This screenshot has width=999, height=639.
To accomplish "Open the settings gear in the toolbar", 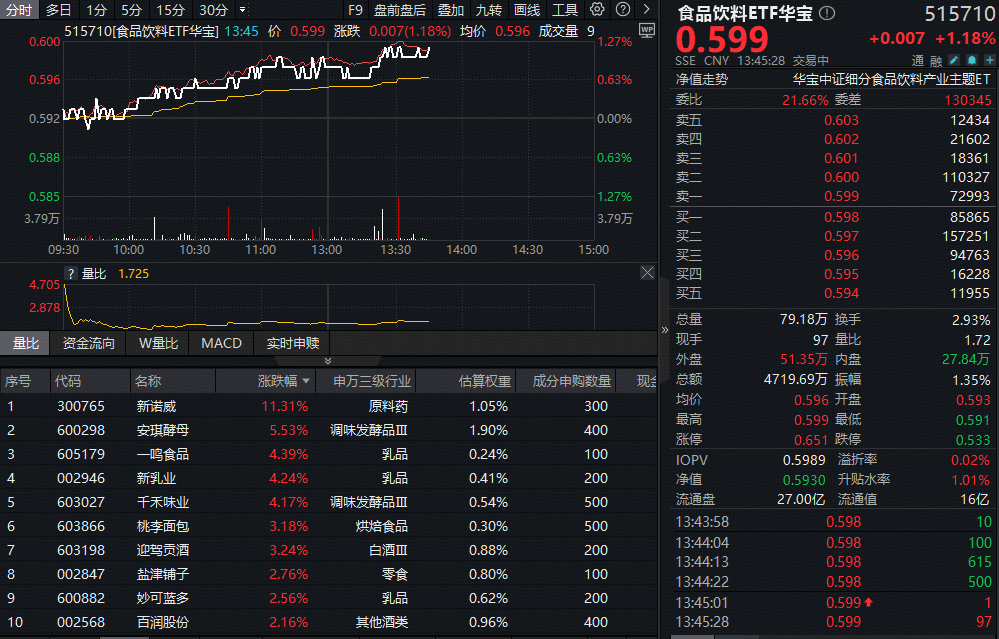I will coord(597,9).
